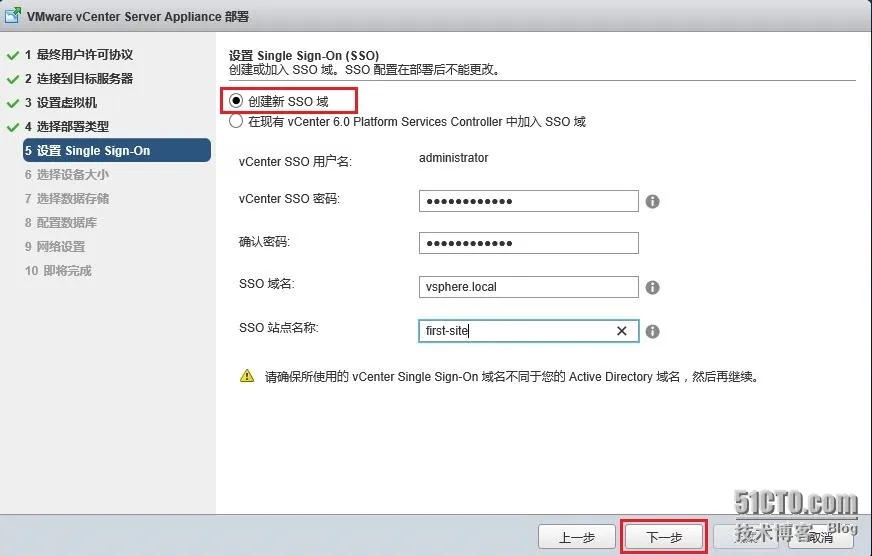Focus the 确认密码 confirm password field
Image resolution: width=872 pixels, height=556 pixels.
528,243
